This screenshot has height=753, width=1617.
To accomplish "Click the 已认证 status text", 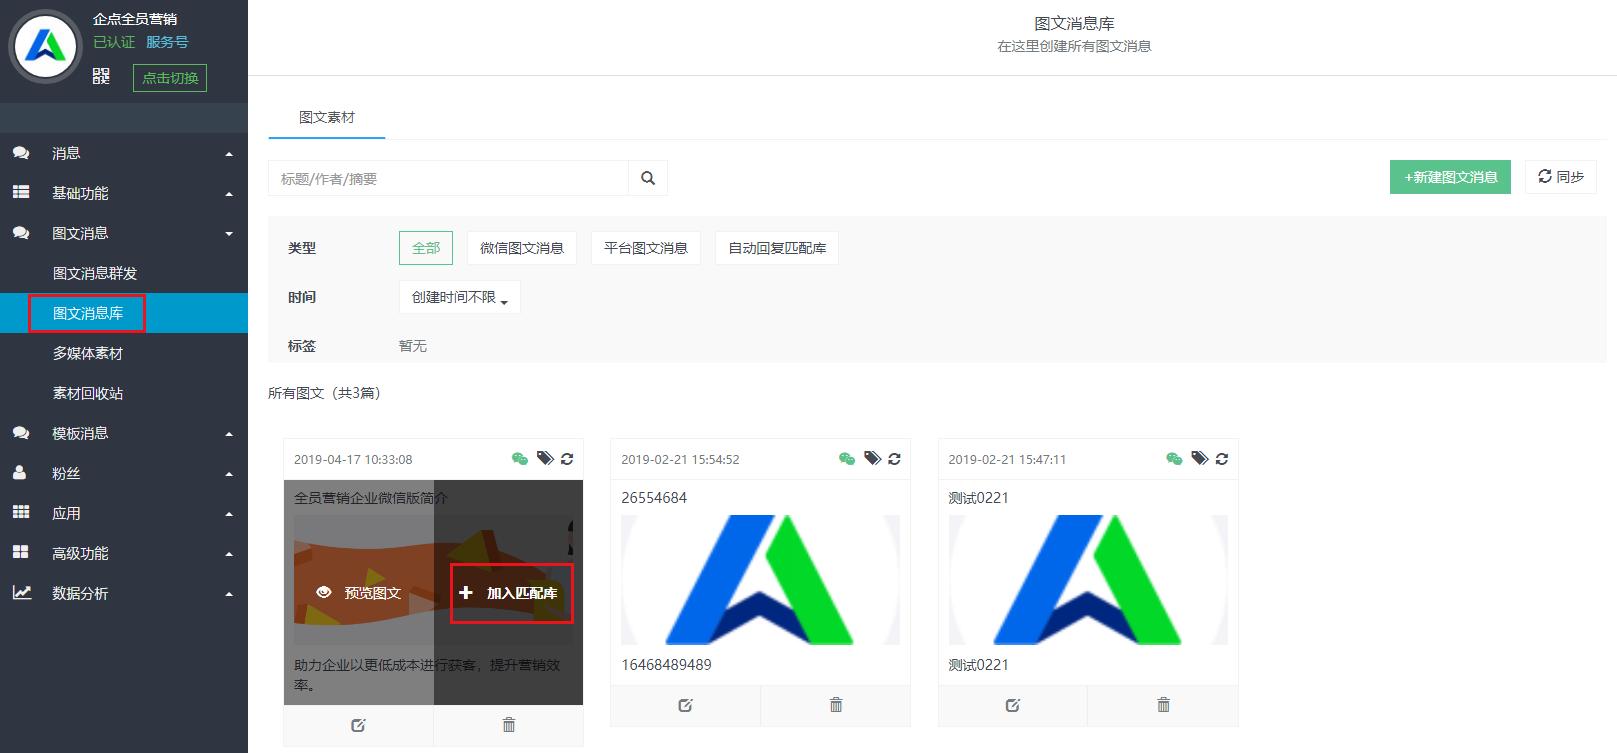I will coord(114,42).
